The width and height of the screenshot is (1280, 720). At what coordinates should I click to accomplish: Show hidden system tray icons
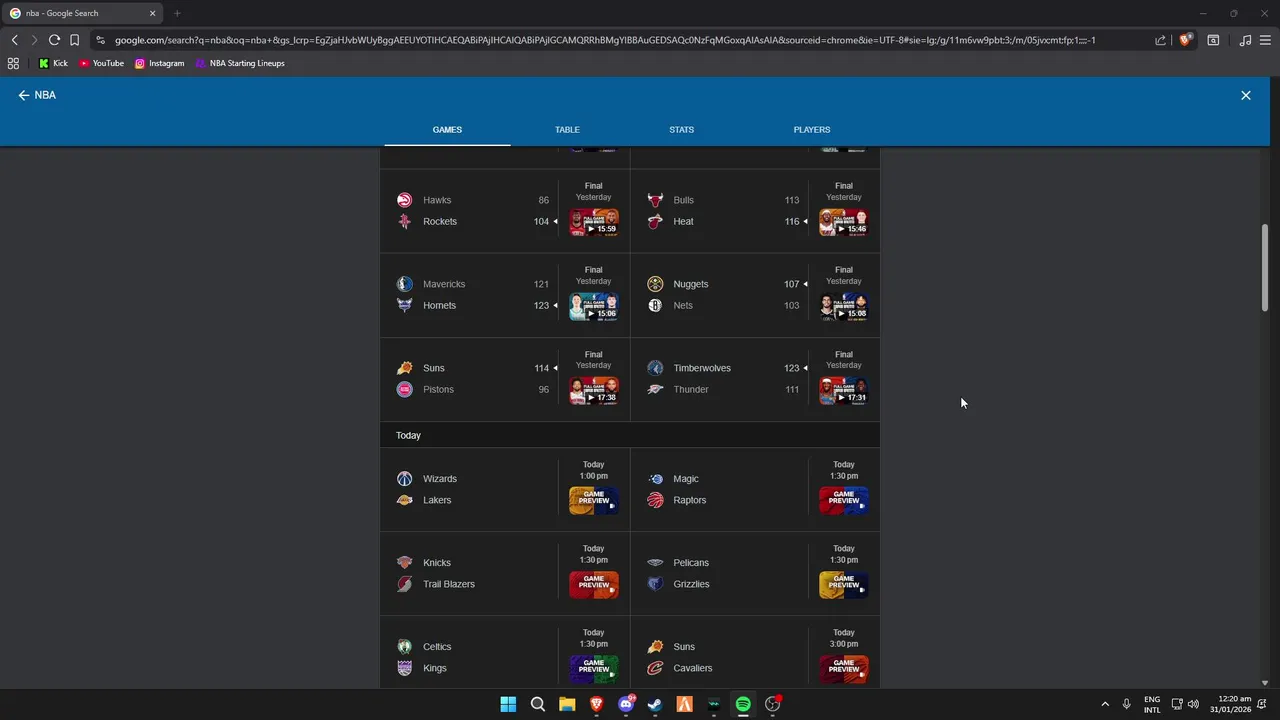pyautogui.click(x=1105, y=704)
